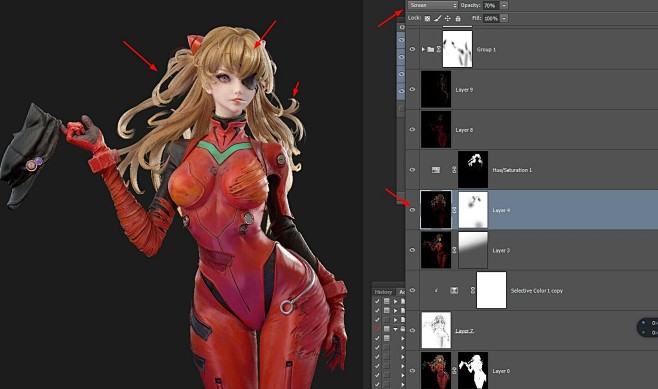Select the 'Group 1' layer name
658x389 pixels.
click(486, 50)
